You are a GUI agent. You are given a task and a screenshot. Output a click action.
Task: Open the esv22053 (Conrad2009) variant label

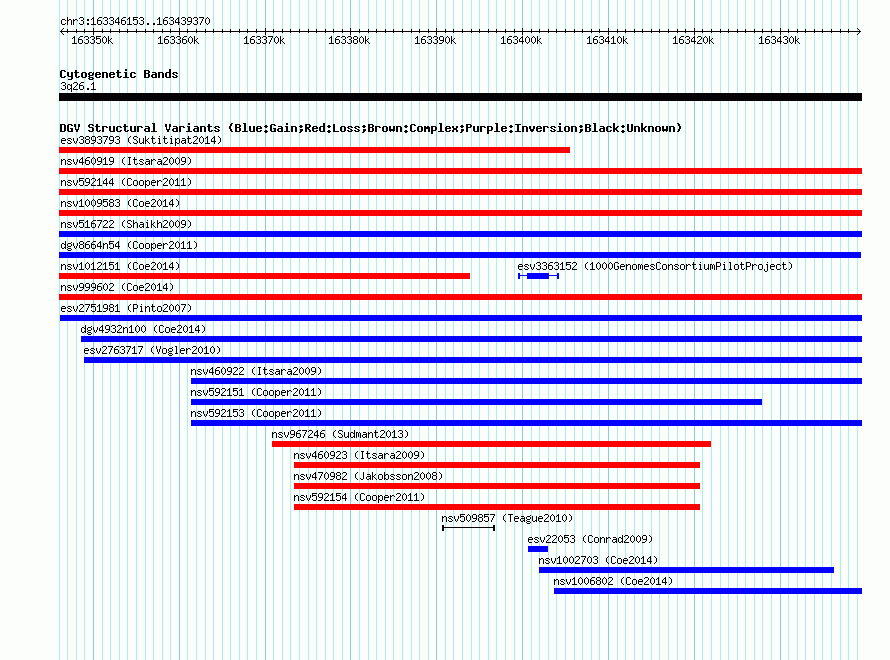point(590,539)
